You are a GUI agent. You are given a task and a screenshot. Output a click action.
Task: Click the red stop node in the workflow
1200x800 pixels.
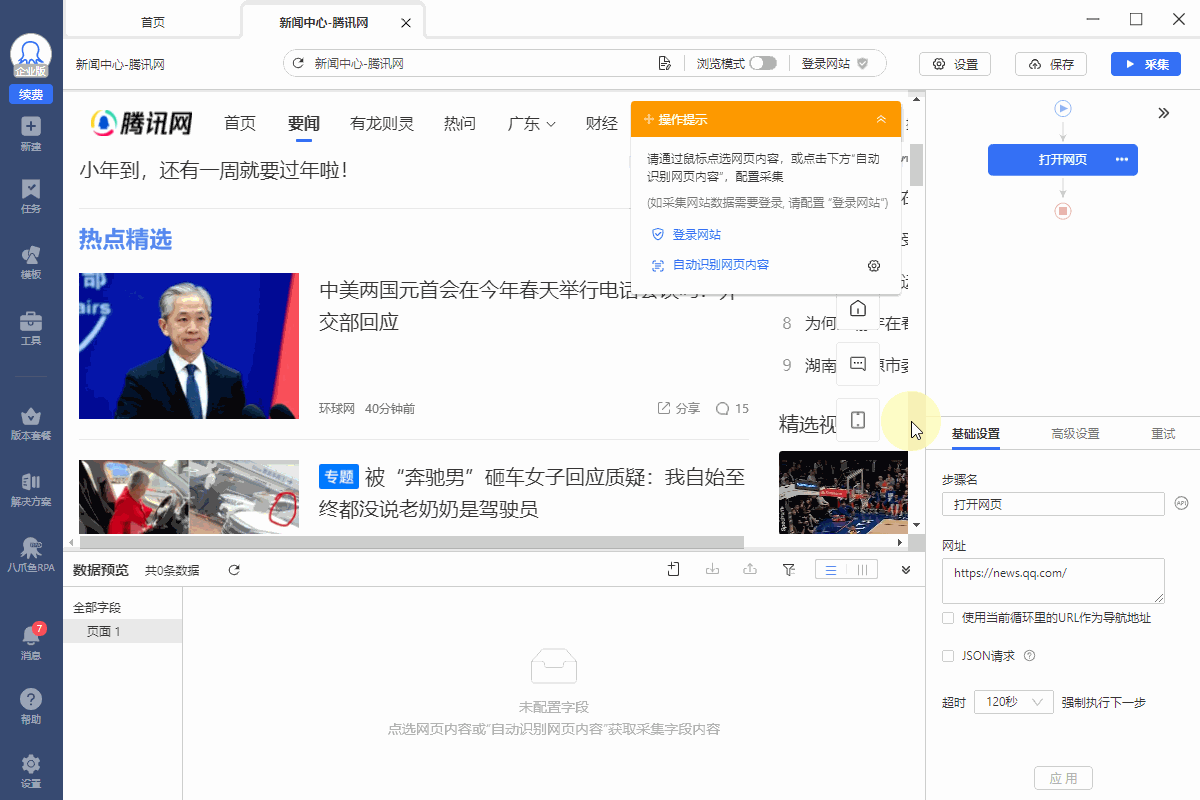click(x=1063, y=211)
